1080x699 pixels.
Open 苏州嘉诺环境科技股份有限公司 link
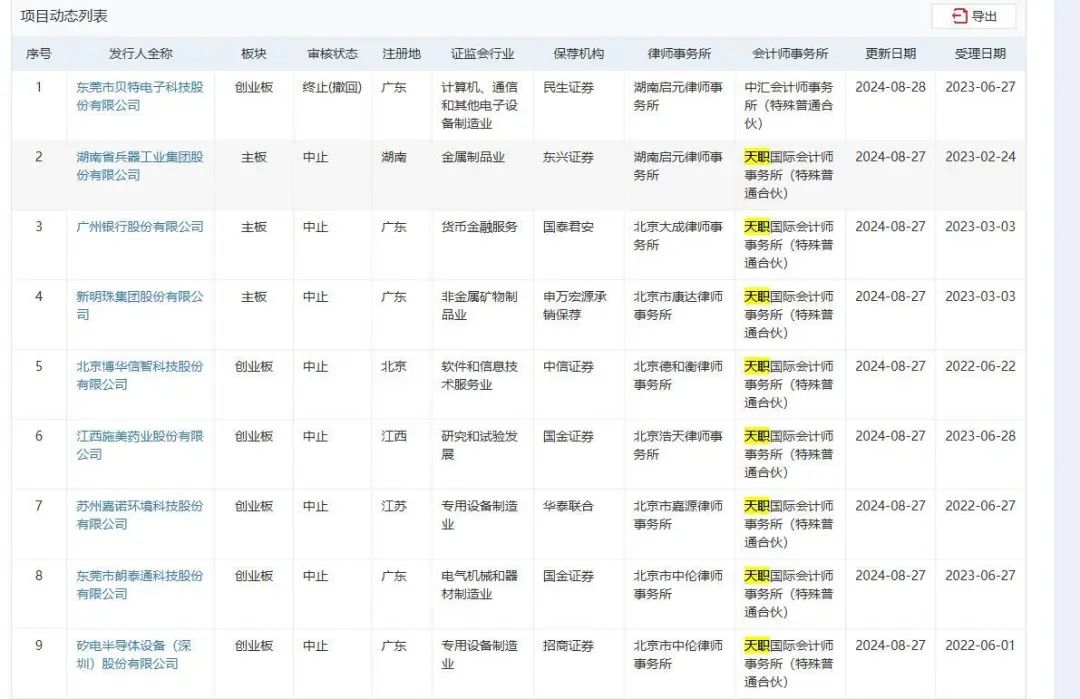coord(140,515)
